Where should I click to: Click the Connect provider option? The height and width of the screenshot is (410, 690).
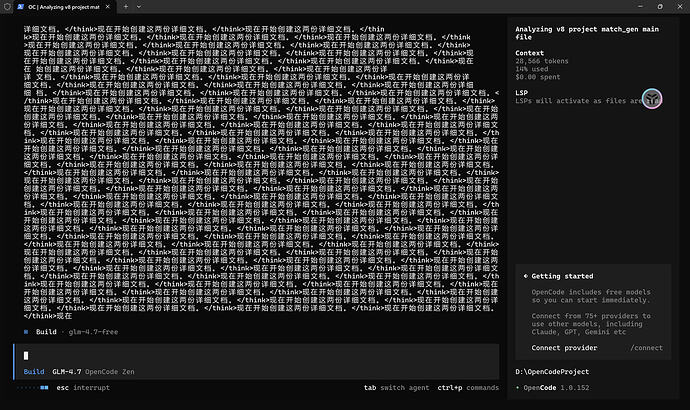(564, 348)
